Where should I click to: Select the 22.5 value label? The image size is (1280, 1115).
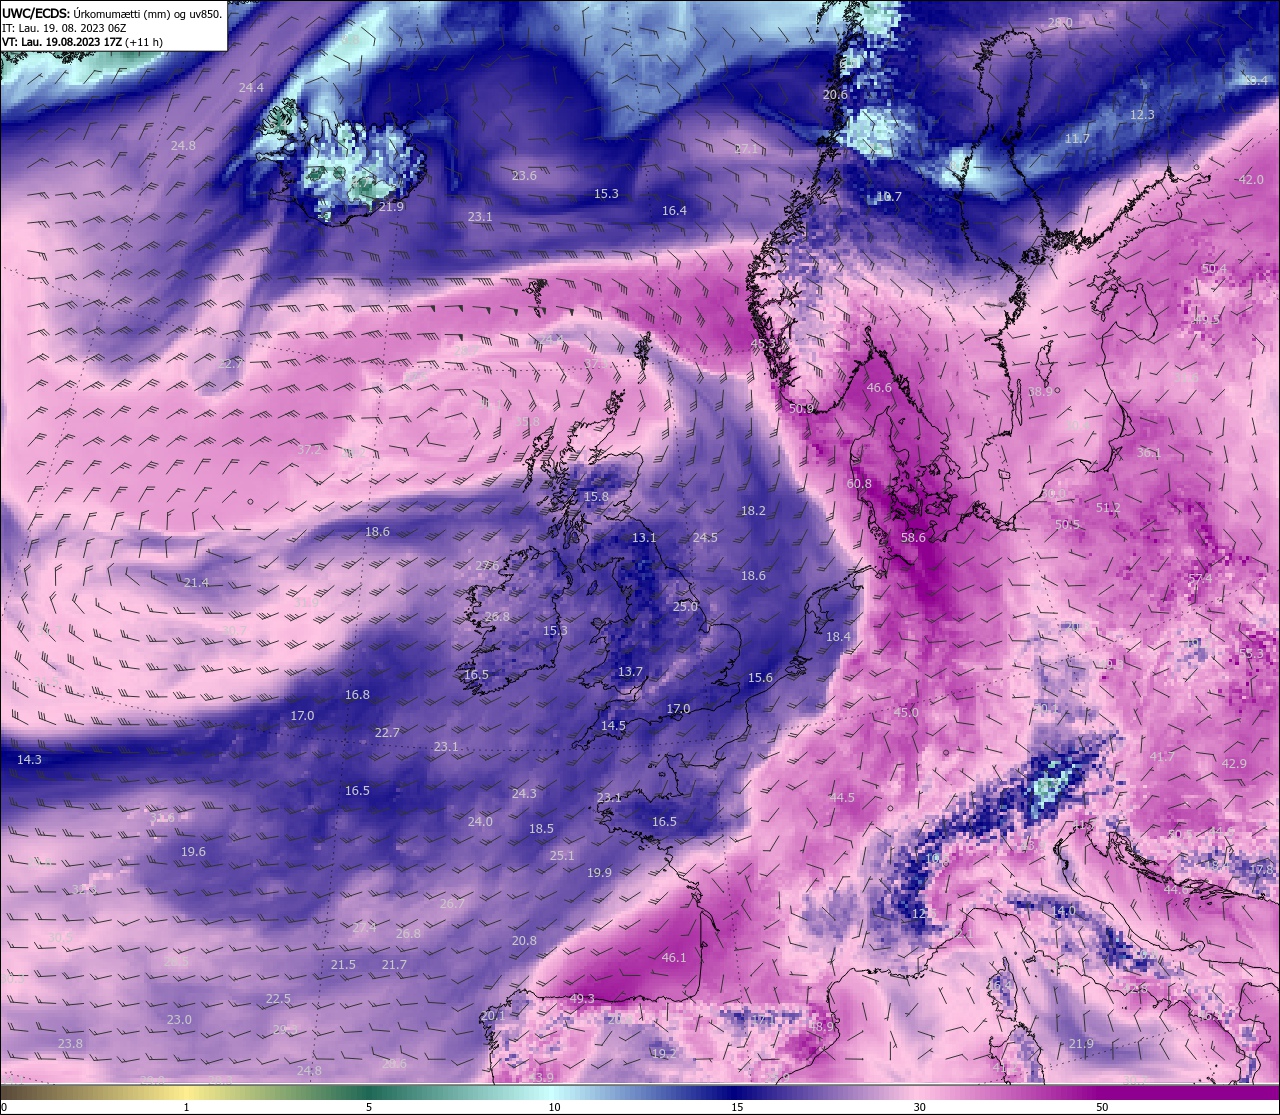(278, 999)
